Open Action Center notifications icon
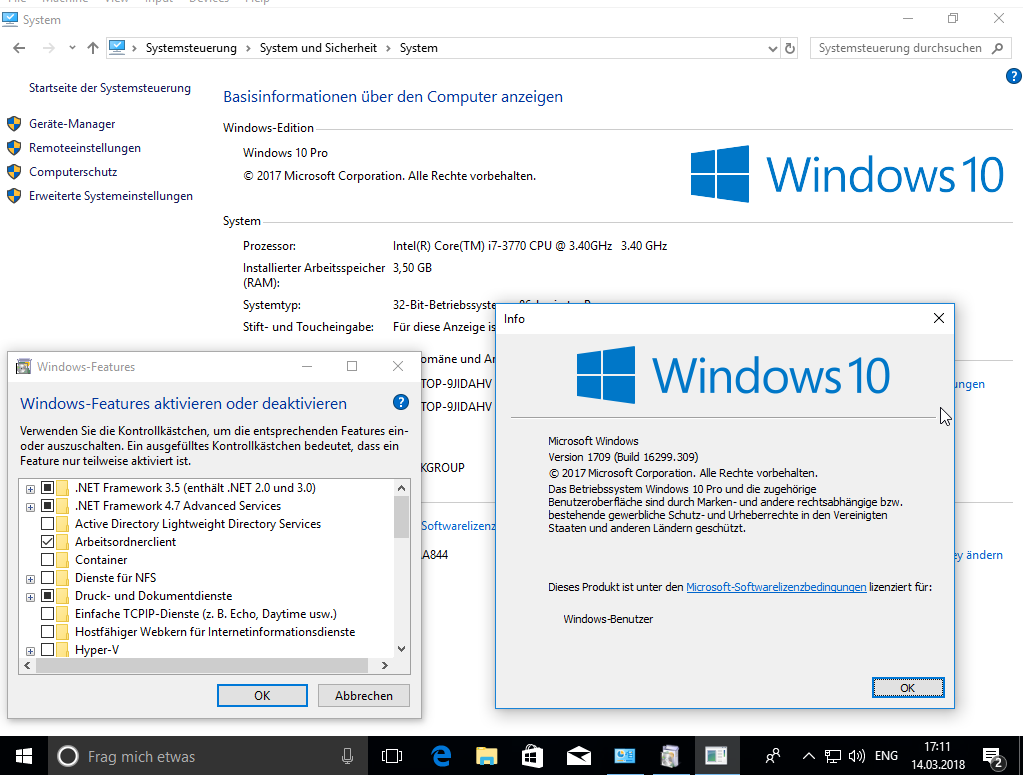 coord(993,757)
